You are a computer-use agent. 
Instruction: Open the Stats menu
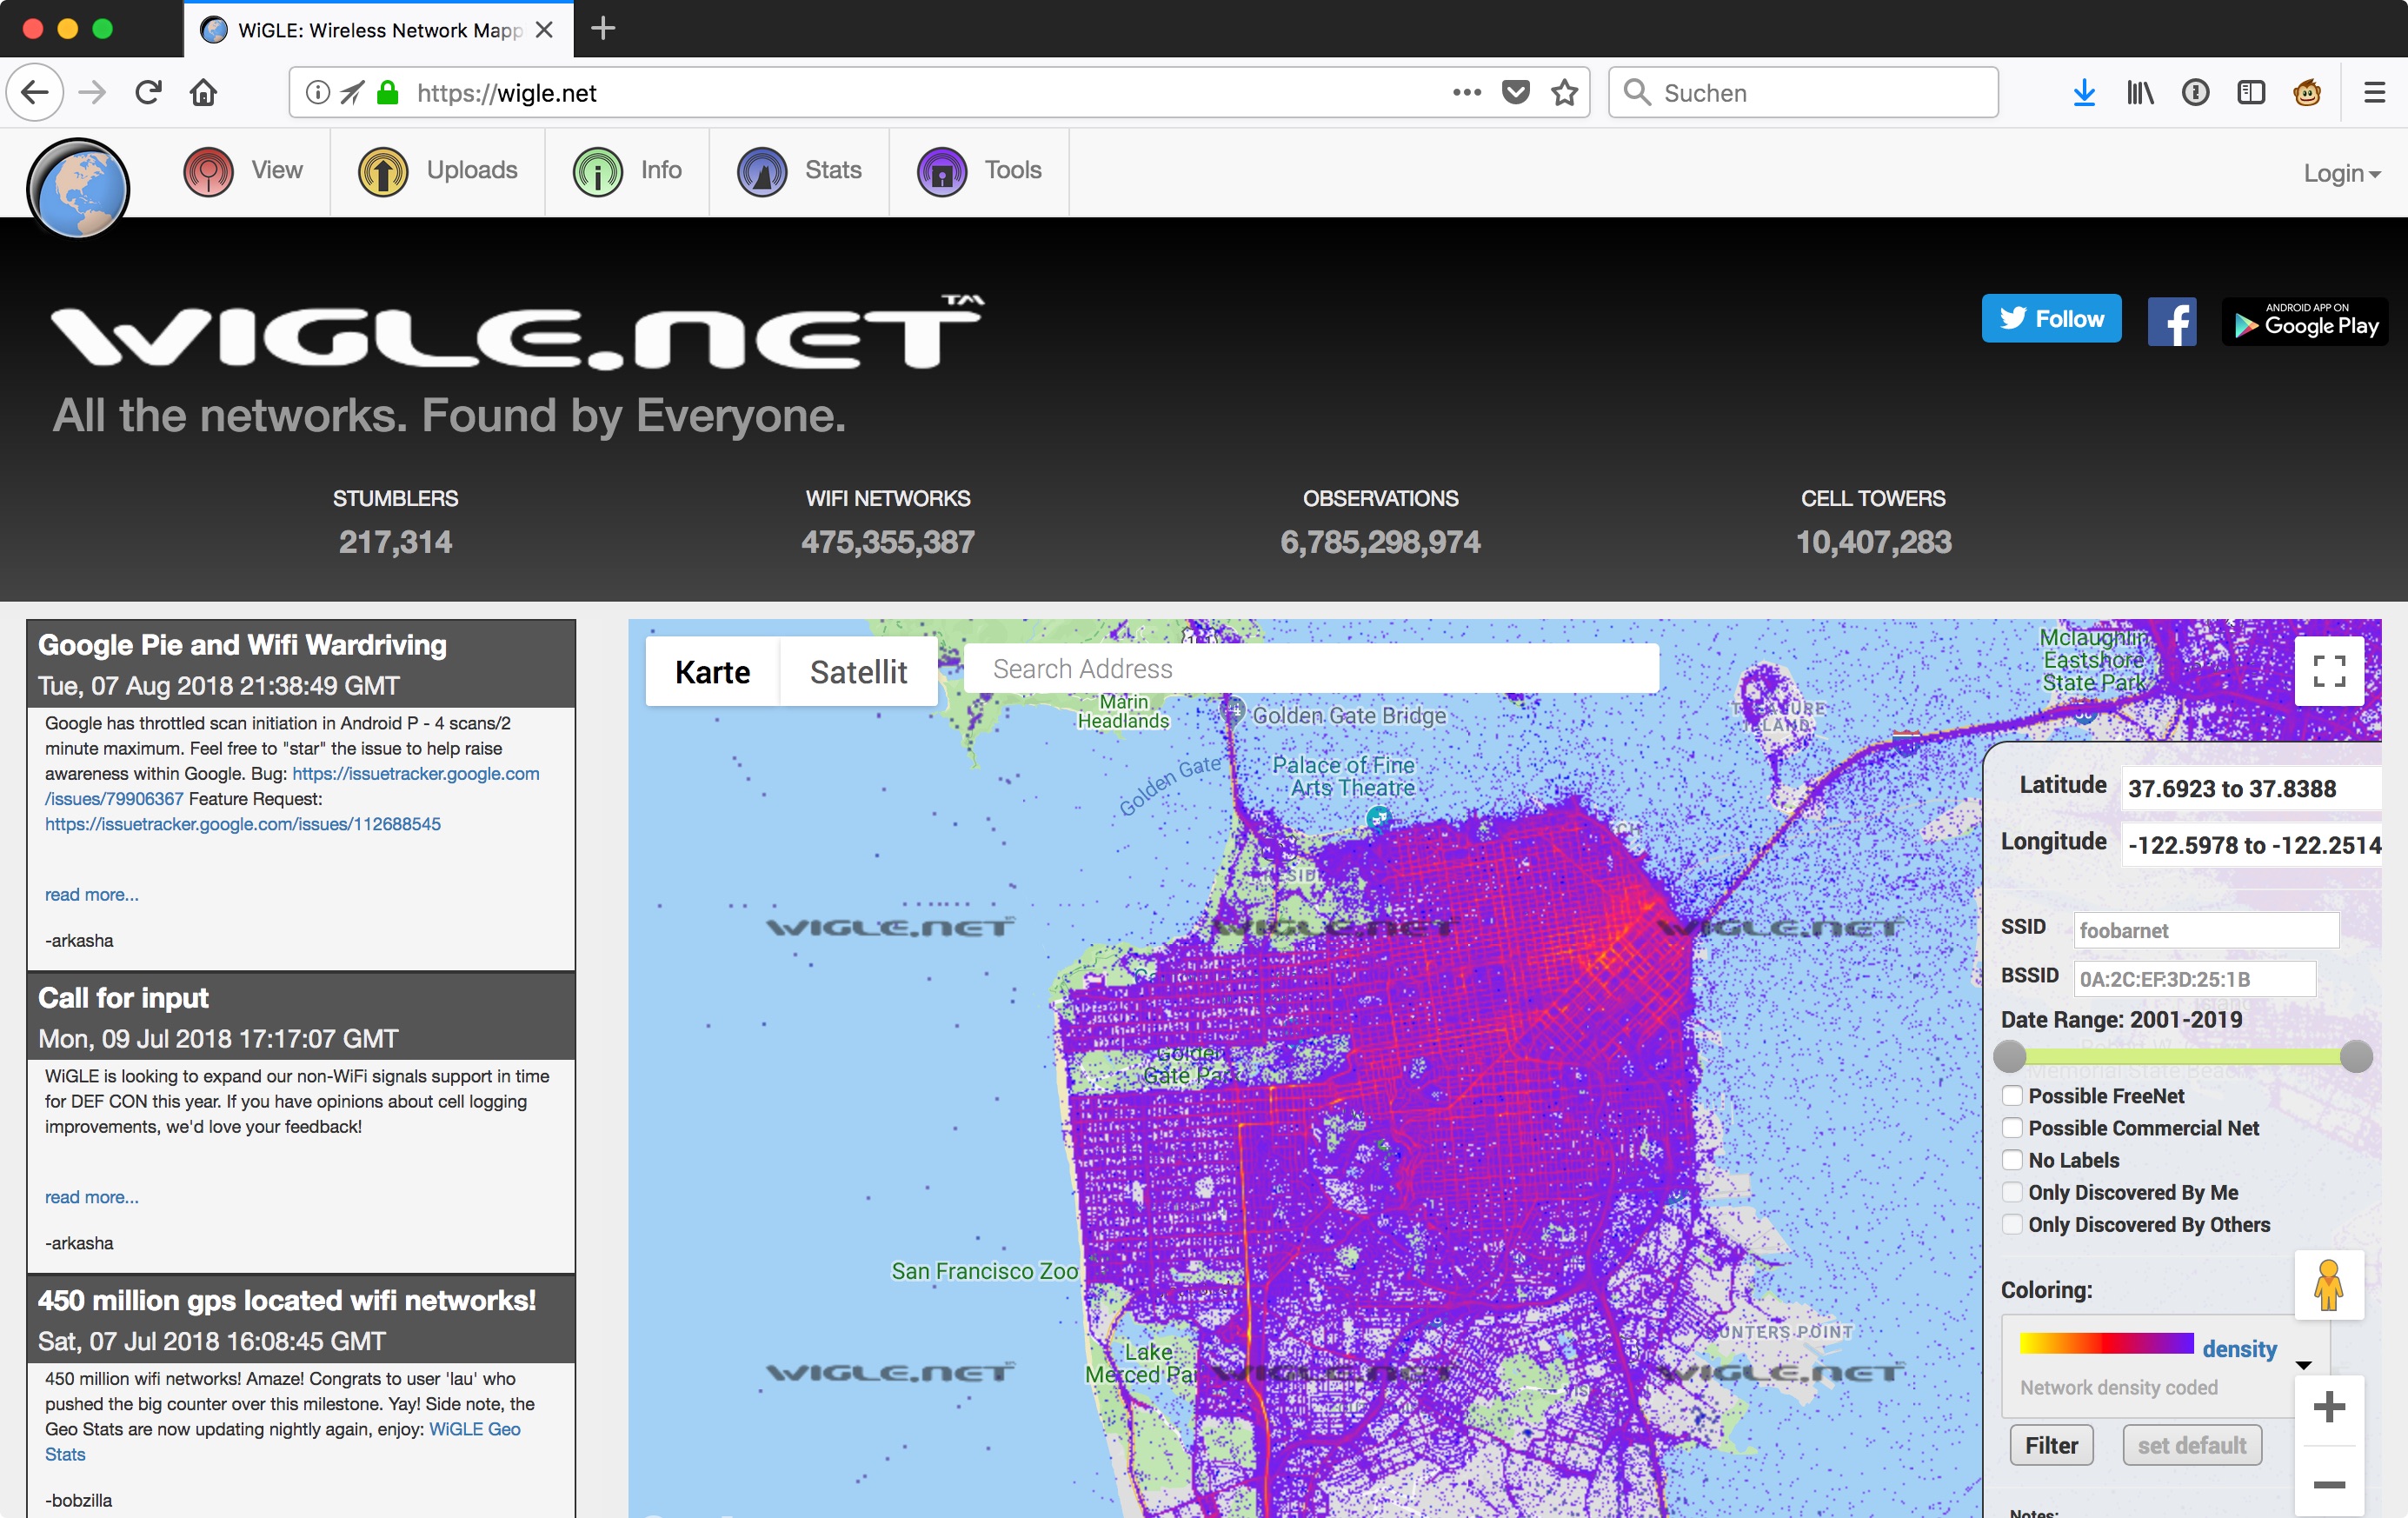point(800,171)
